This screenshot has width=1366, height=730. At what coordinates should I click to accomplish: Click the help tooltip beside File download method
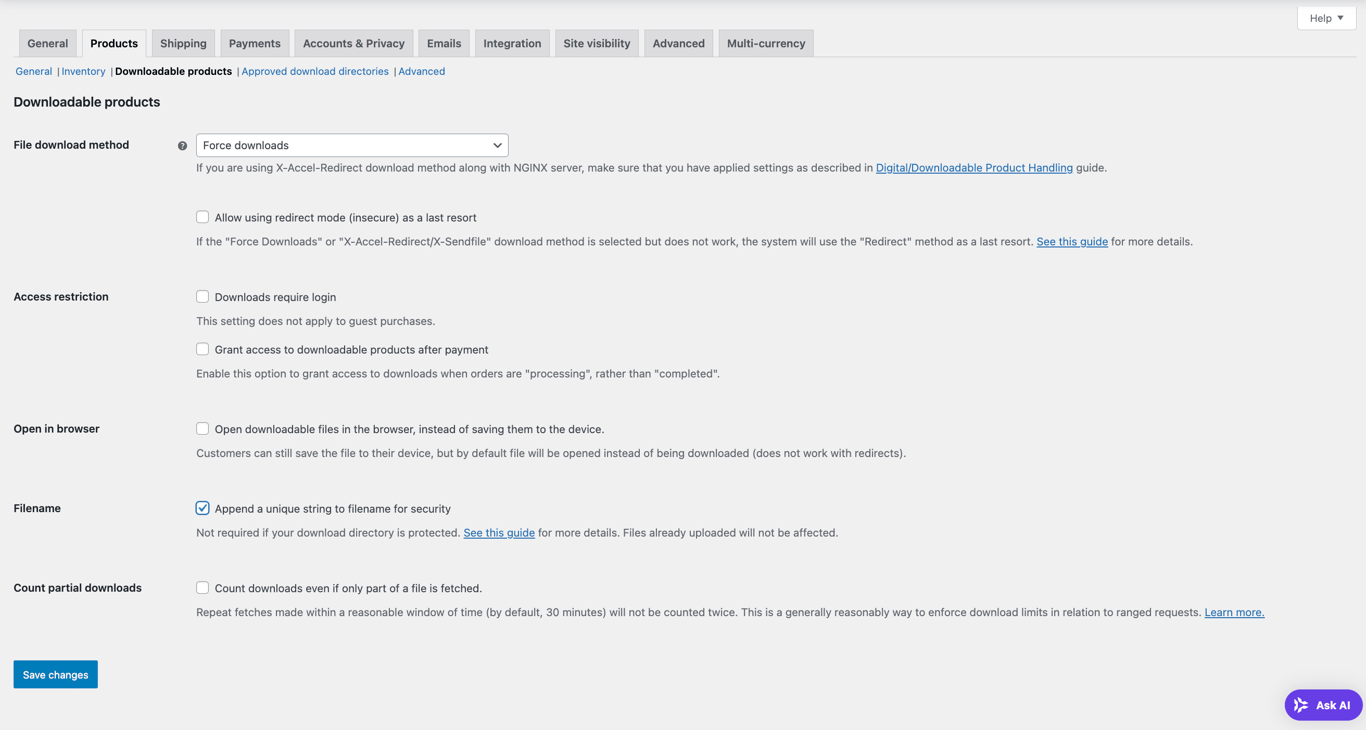(182, 145)
